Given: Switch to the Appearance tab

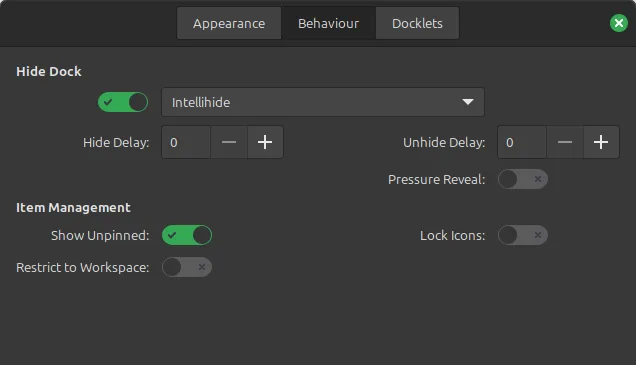Looking at the screenshot, I should tap(229, 23).
